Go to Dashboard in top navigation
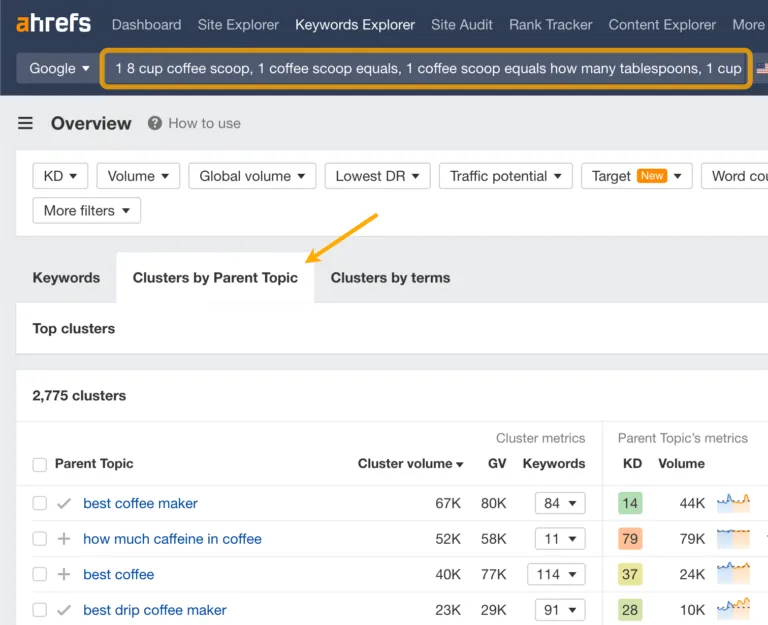Screen dimensions: 768x625 click(x=146, y=24)
